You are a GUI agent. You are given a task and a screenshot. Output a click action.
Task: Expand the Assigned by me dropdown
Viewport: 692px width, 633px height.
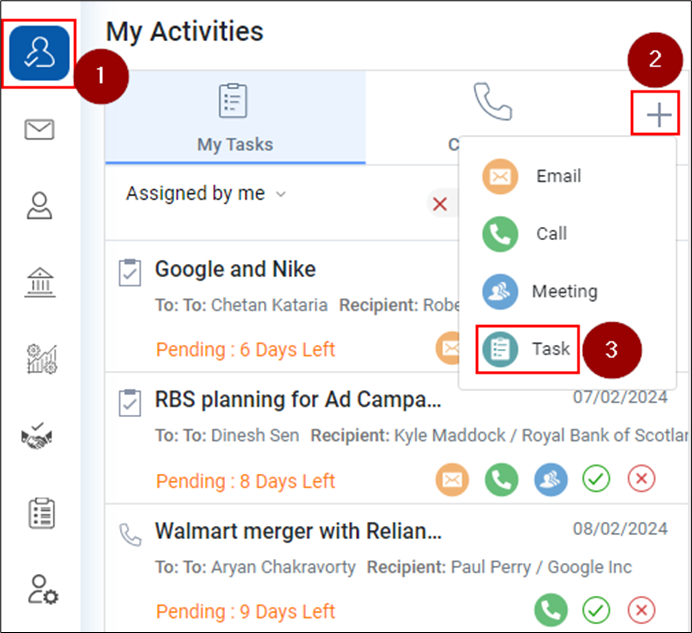coord(206,193)
